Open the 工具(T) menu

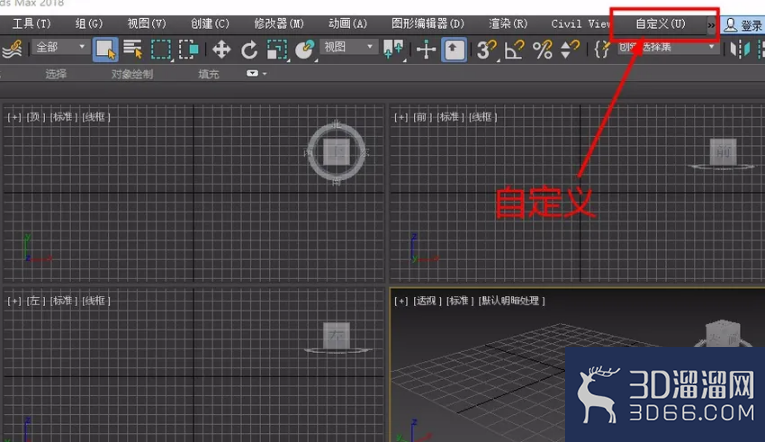[x=31, y=24]
